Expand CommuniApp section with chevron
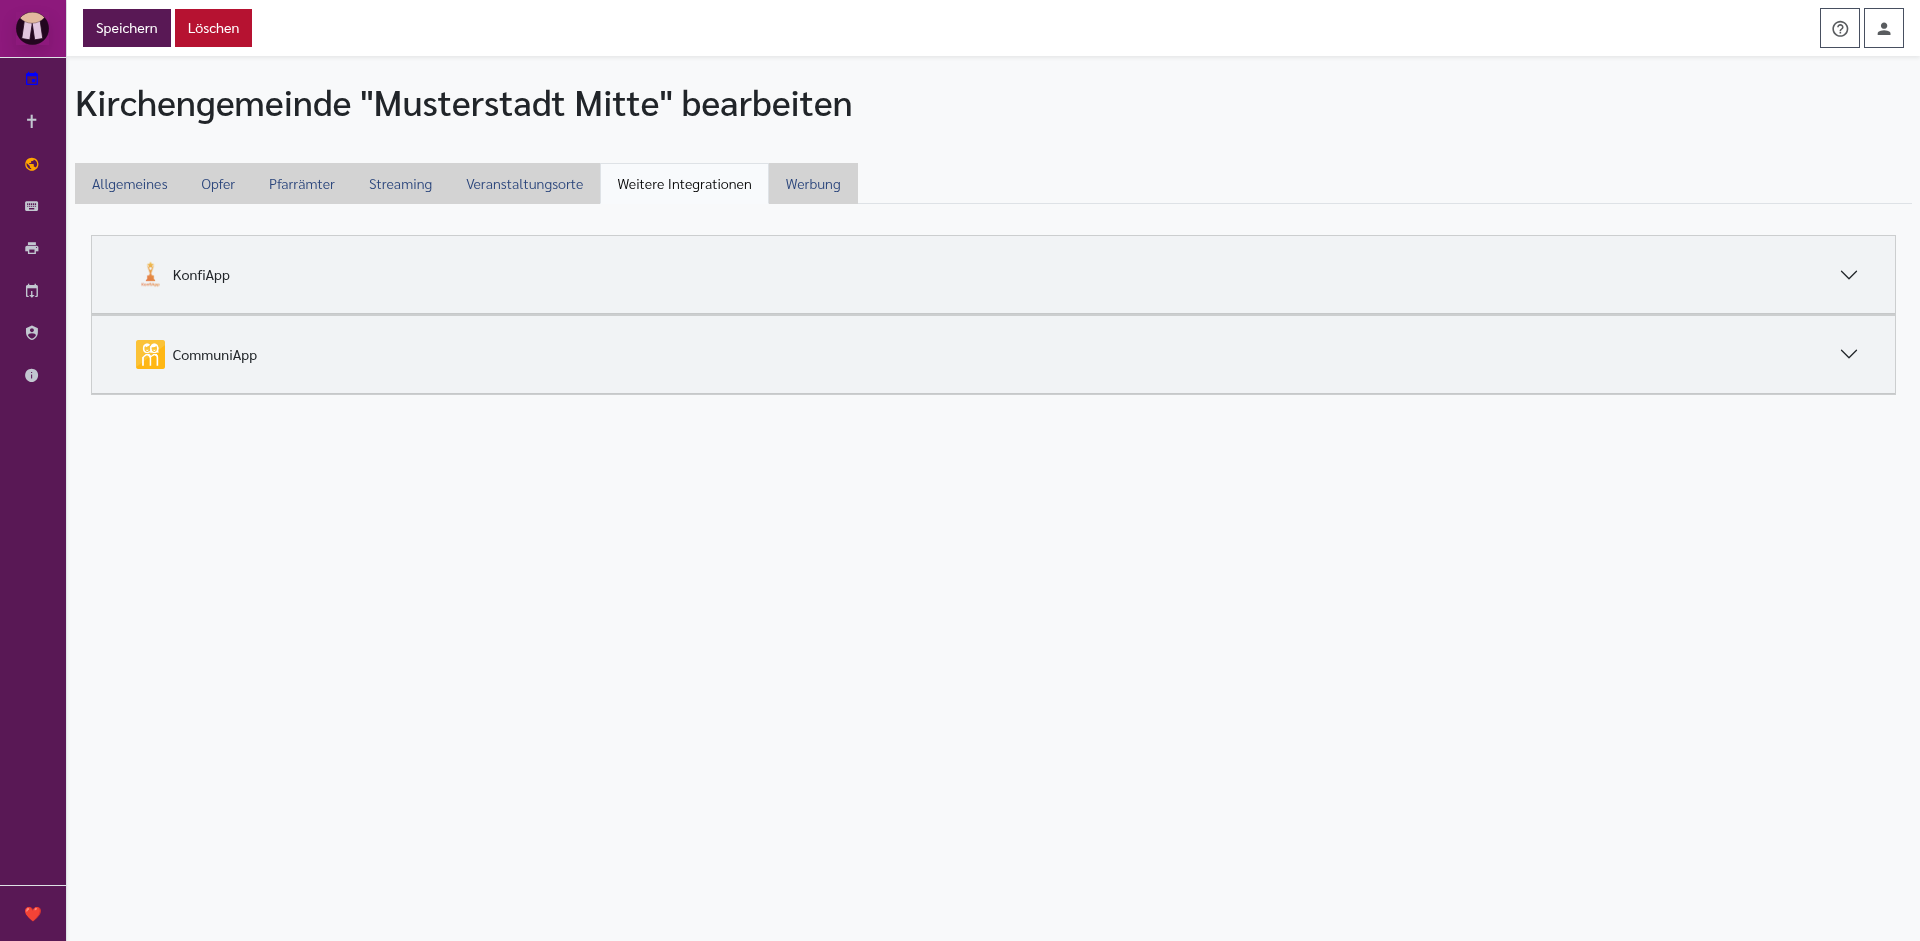This screenshot has width=1920, height=941. pos(1848,354)
